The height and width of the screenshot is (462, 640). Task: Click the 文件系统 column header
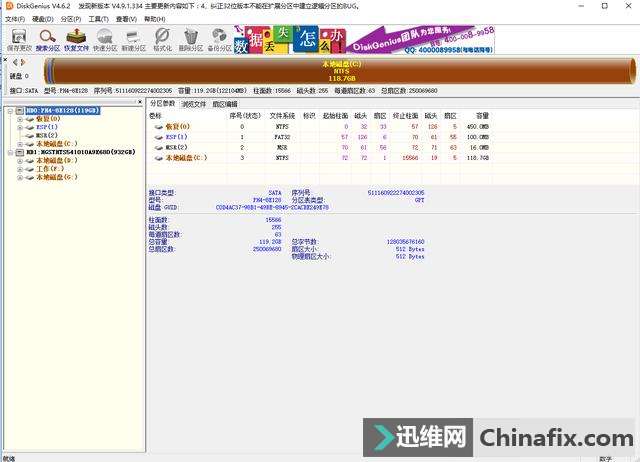(282, 116)
